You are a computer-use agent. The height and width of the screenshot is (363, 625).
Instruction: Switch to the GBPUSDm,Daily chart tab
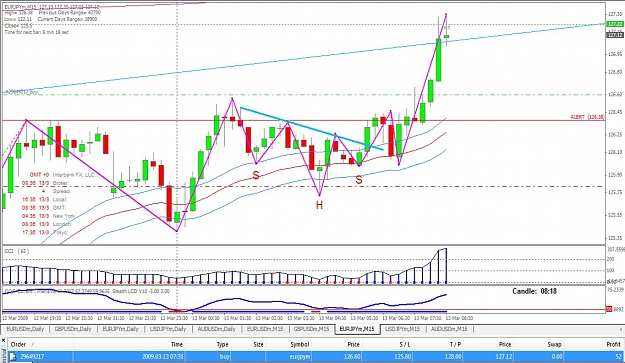point(73,329)
